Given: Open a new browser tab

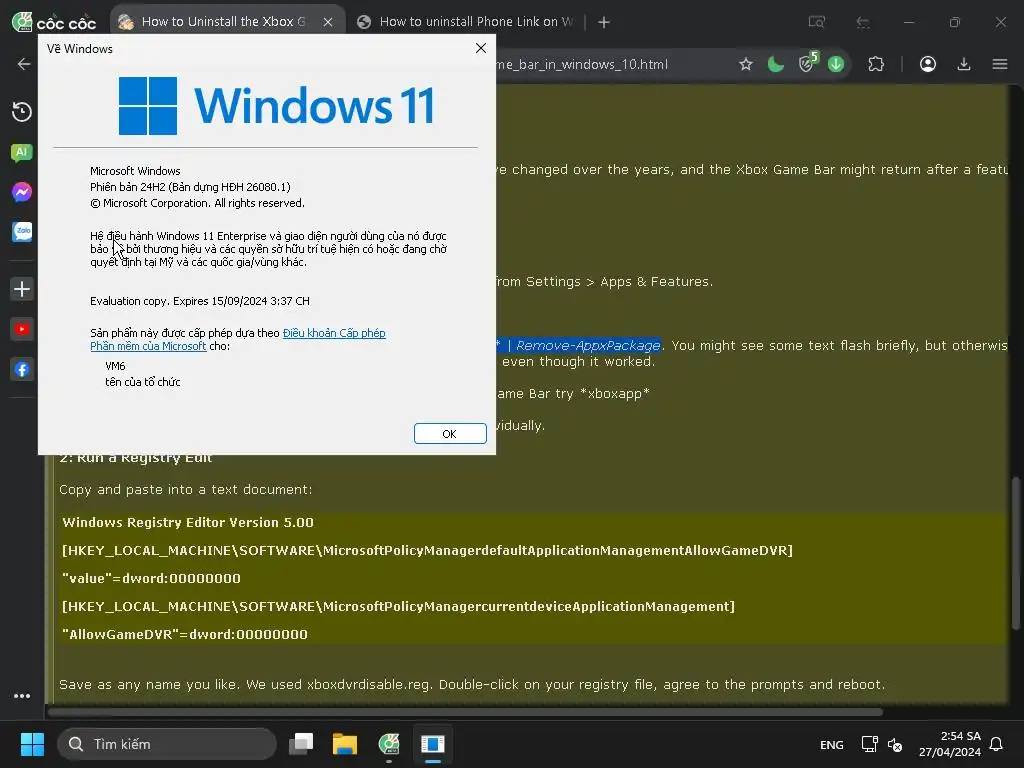Looking at the screenshot, I should click(x=604, y=22).
